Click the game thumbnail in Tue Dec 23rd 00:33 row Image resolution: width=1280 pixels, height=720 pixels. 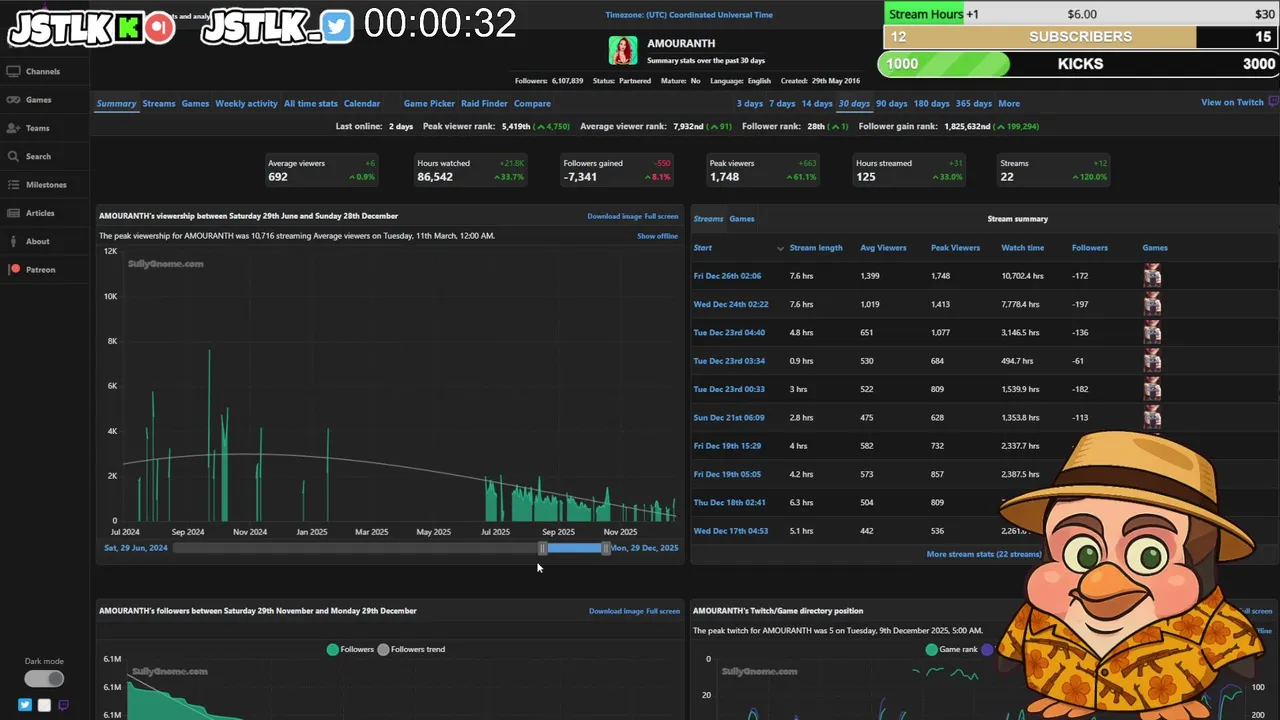[1152, 389]
